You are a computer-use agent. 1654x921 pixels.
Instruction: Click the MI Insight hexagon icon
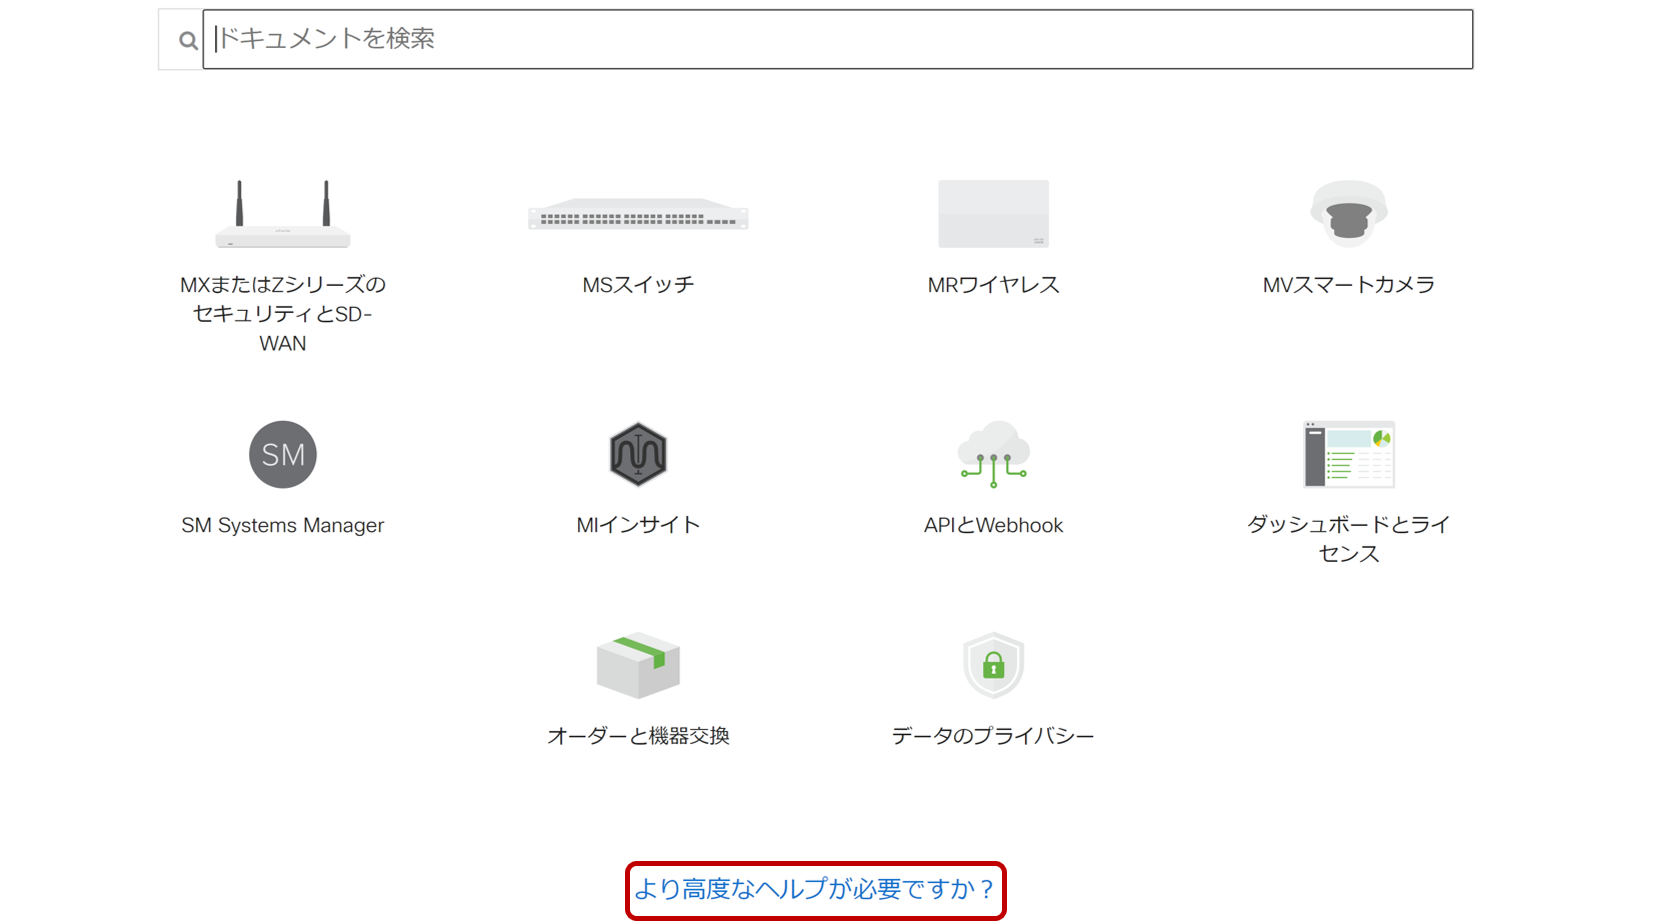[638, 455]
